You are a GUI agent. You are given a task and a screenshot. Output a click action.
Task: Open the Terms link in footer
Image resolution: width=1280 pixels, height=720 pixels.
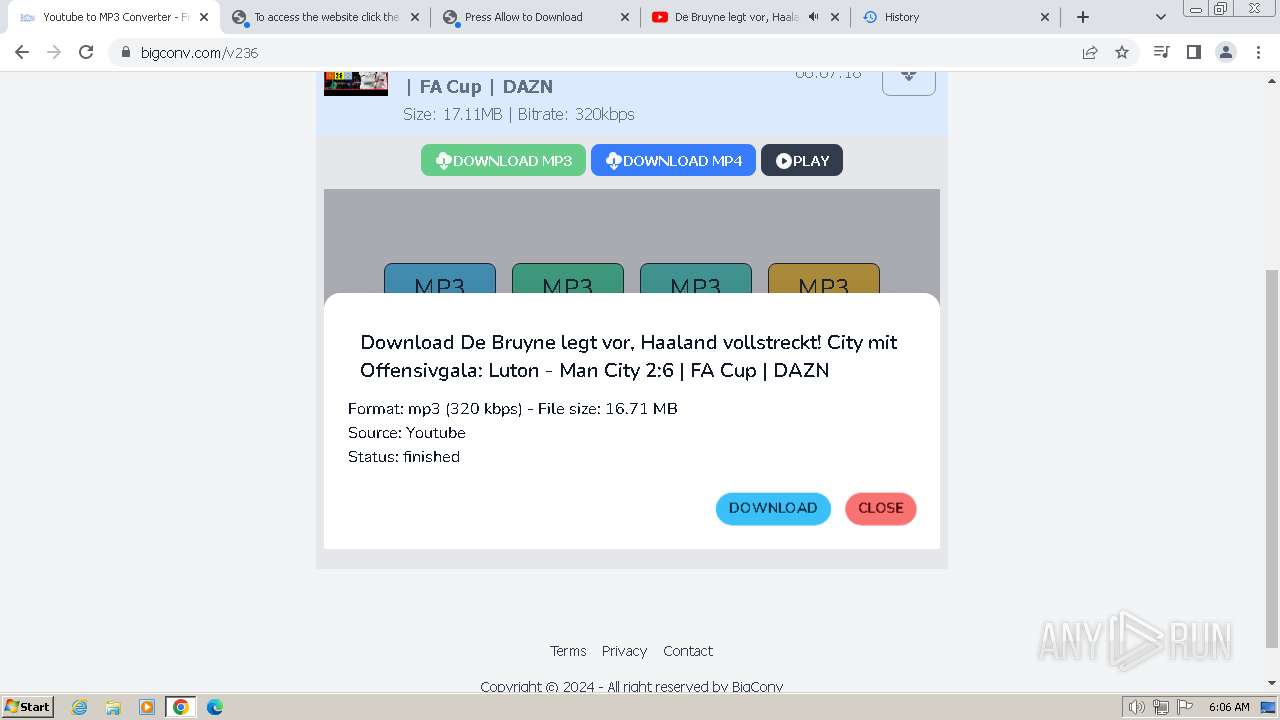click(568, 651)
